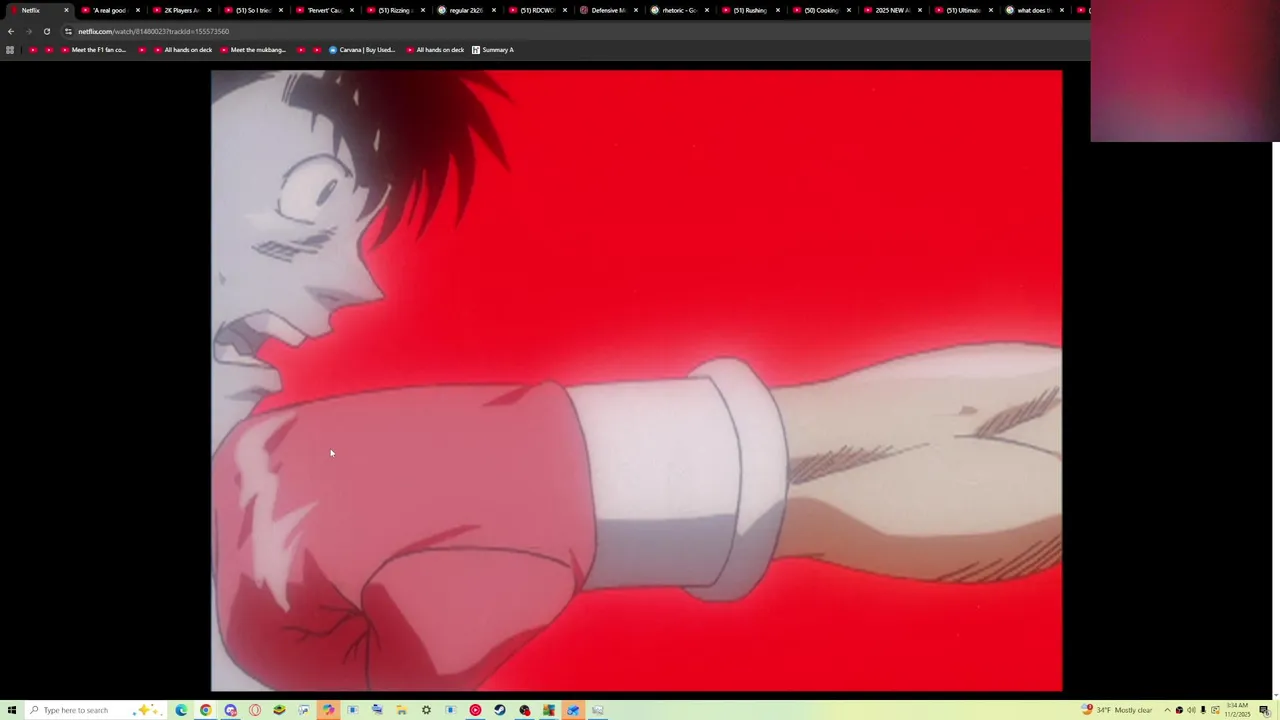1280x720 pixels.
Task: Open second 'All hands on deck' bookmark after Carvana
Action: click(434, 50)
